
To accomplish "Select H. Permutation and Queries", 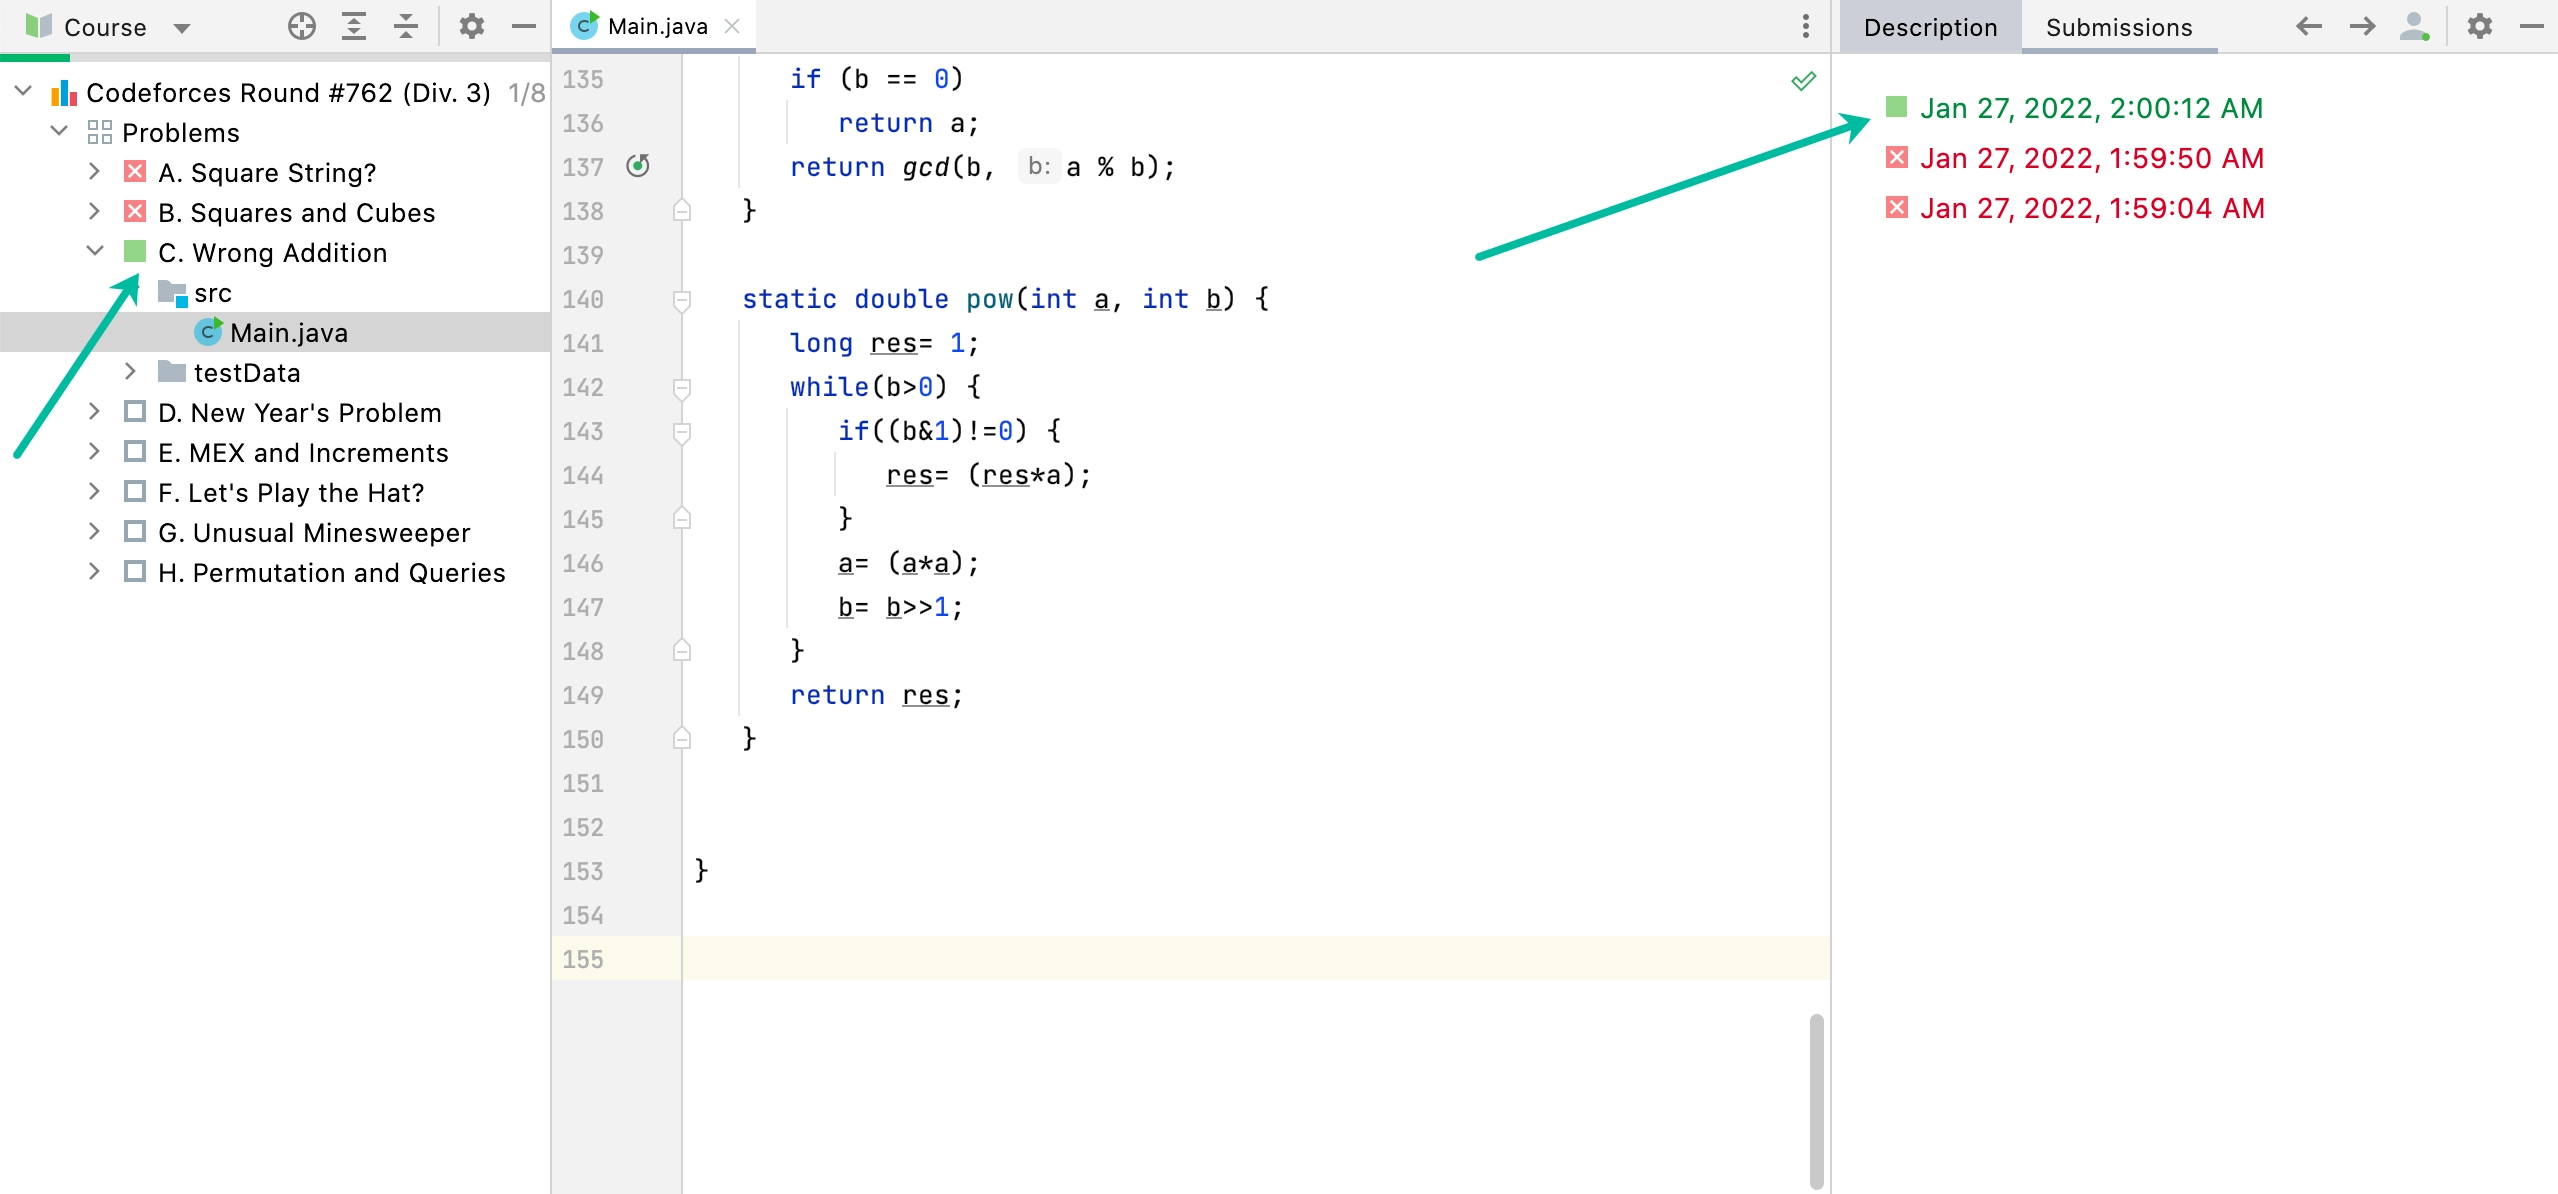I will pos(332,572).
